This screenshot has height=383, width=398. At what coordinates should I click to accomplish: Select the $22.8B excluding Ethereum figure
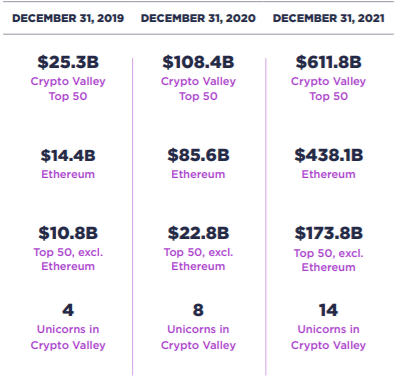198,233
